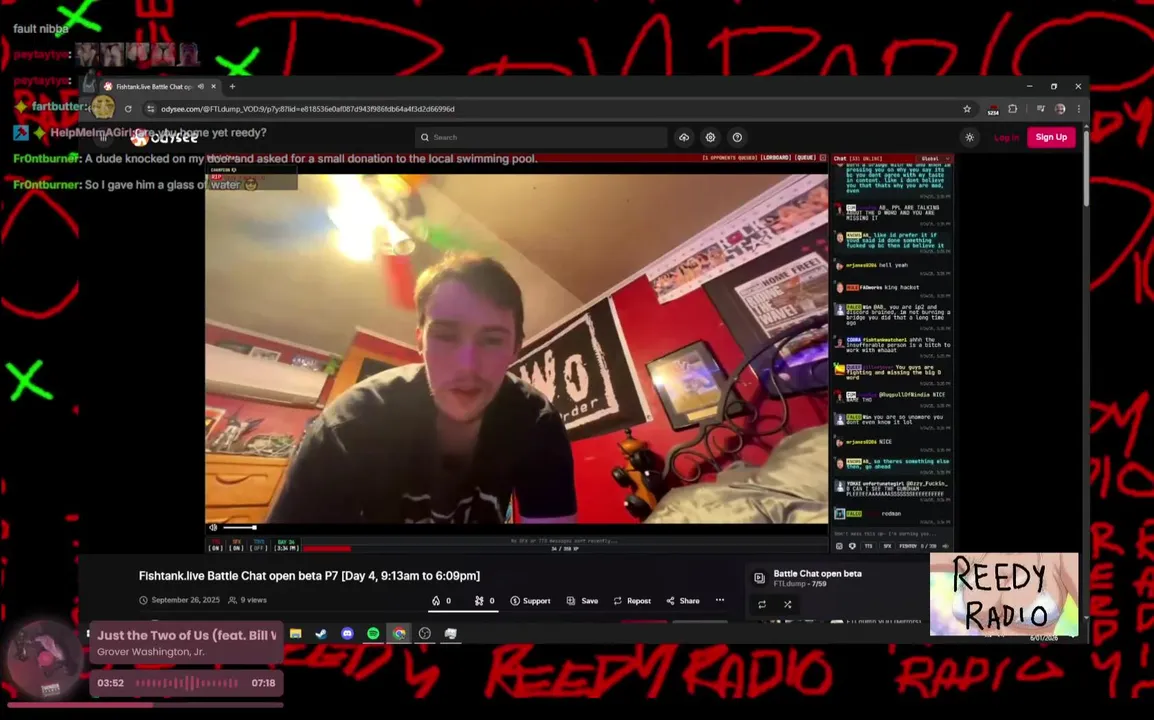This screenshot has height=720, width=1154.
Task: Save the video to a list
Action: pyautogui.click(x=582, y=601)
